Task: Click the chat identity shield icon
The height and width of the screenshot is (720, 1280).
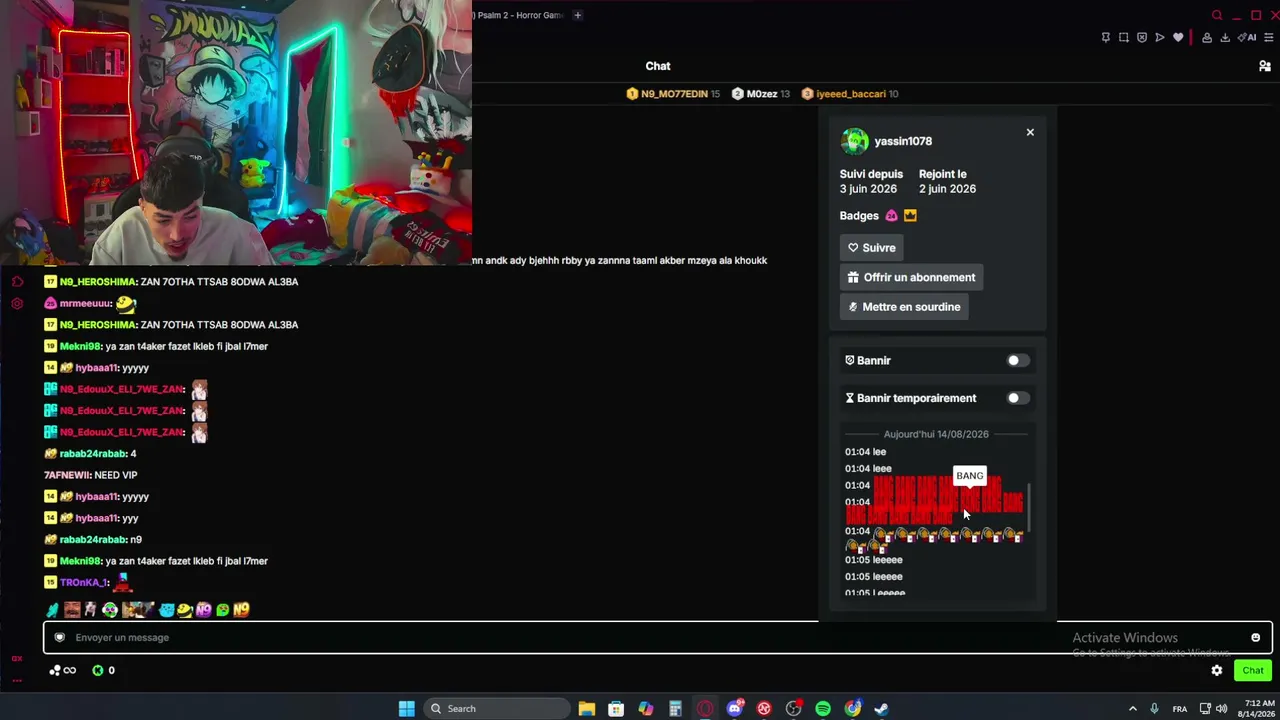Action: 60,638
